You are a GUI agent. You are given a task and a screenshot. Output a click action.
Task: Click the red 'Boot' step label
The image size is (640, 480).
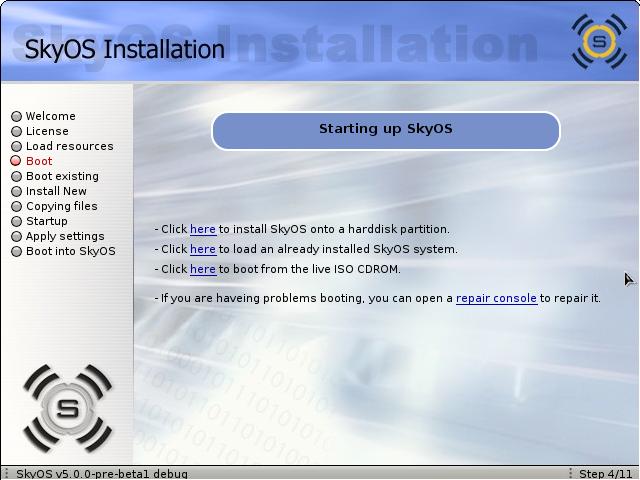(39, 161)
